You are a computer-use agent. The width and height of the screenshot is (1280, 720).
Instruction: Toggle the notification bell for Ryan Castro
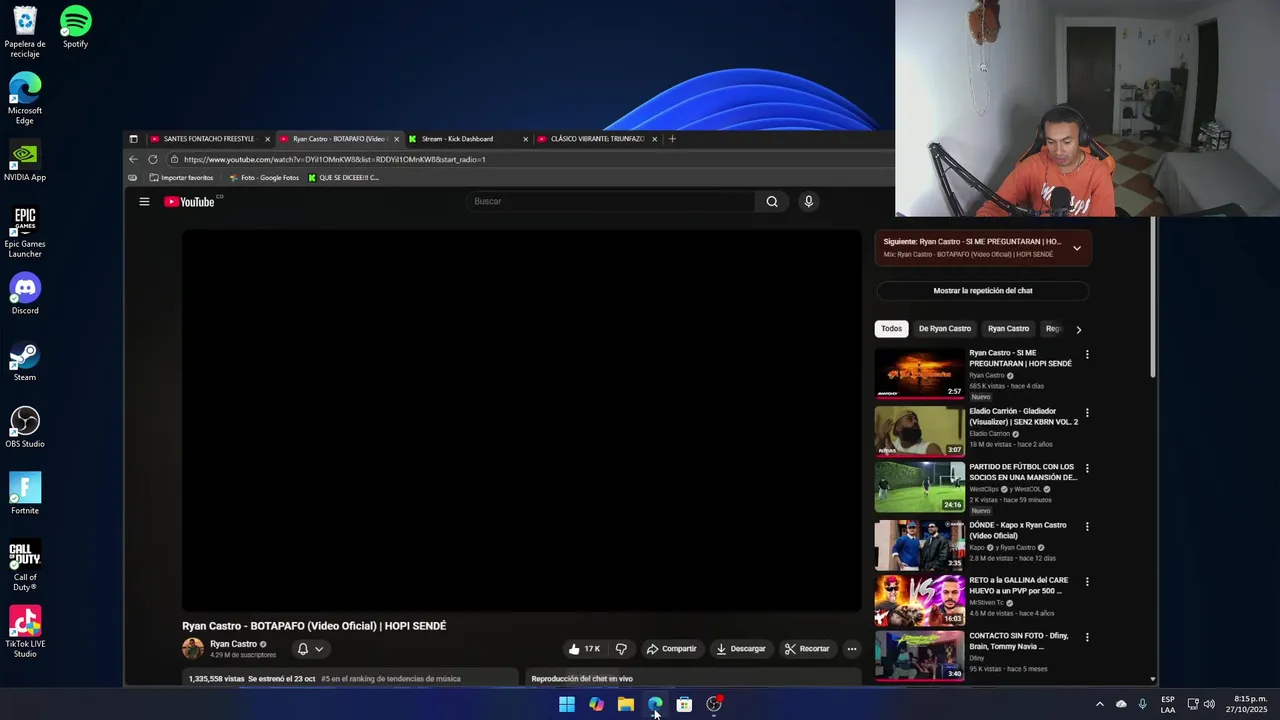click(303, 649)
